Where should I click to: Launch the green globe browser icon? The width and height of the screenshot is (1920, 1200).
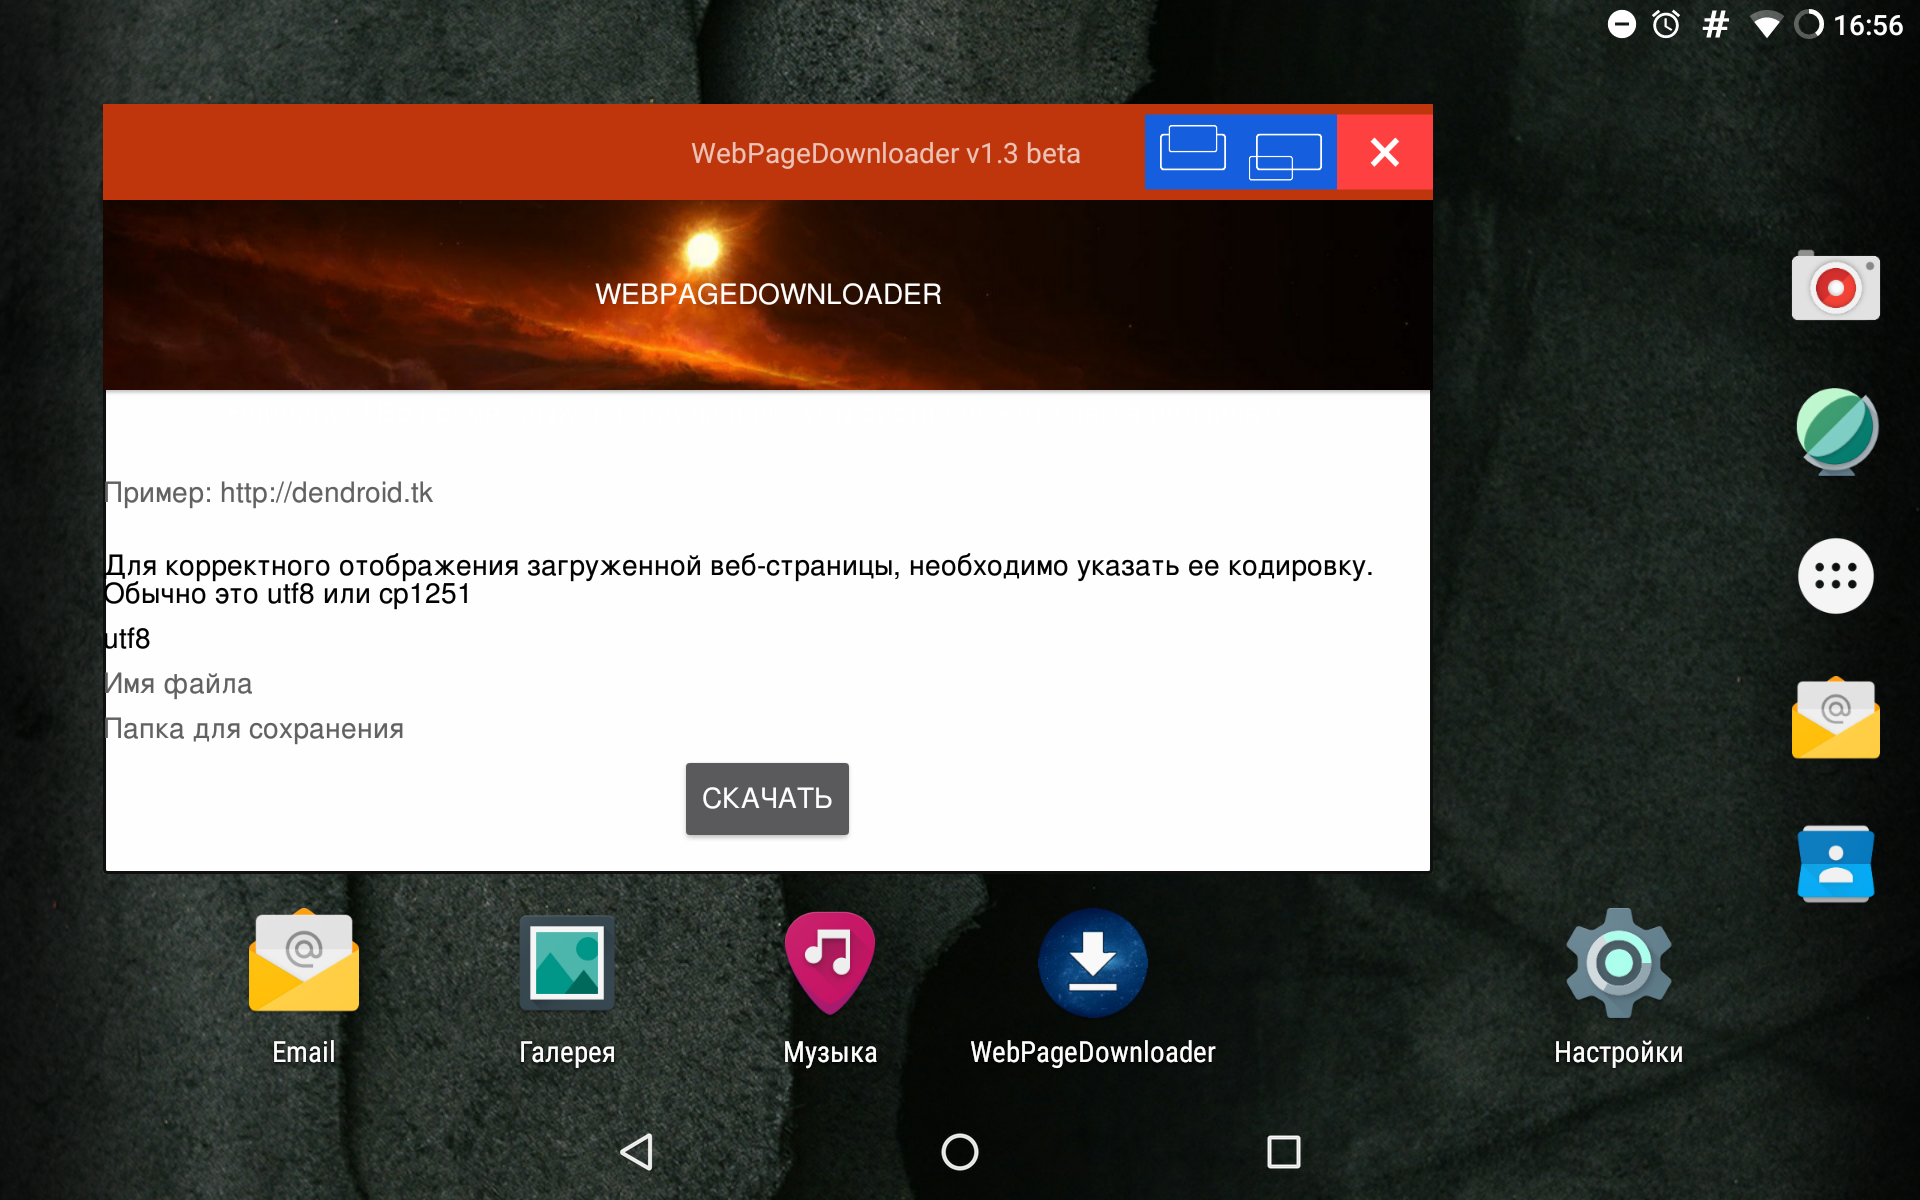coord(1835,431)
